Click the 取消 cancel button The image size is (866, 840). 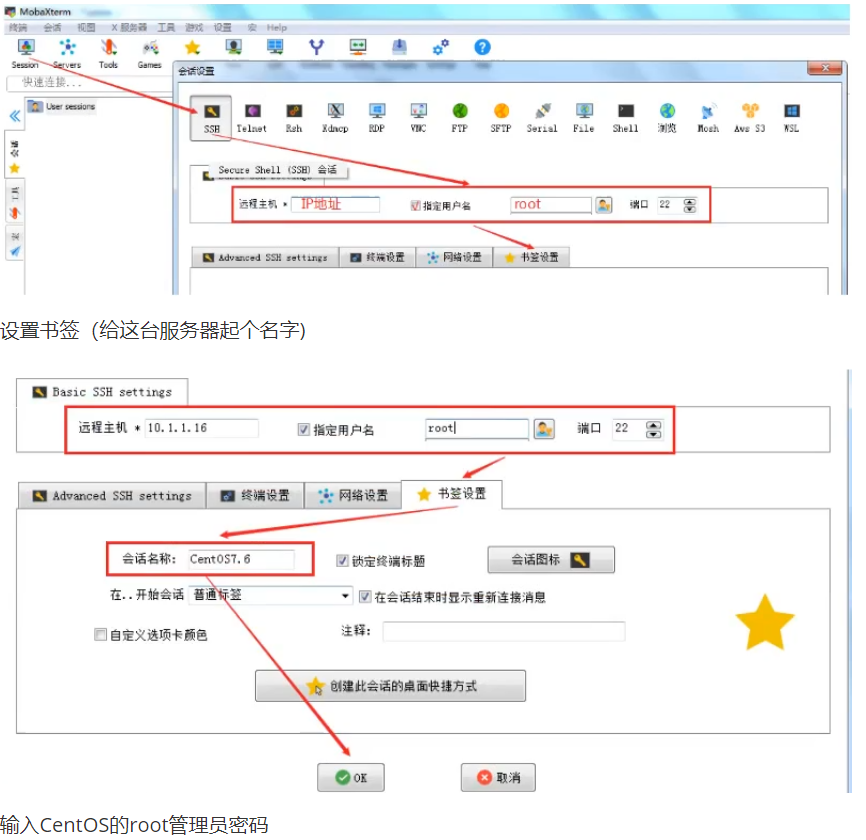click(498, 778)
